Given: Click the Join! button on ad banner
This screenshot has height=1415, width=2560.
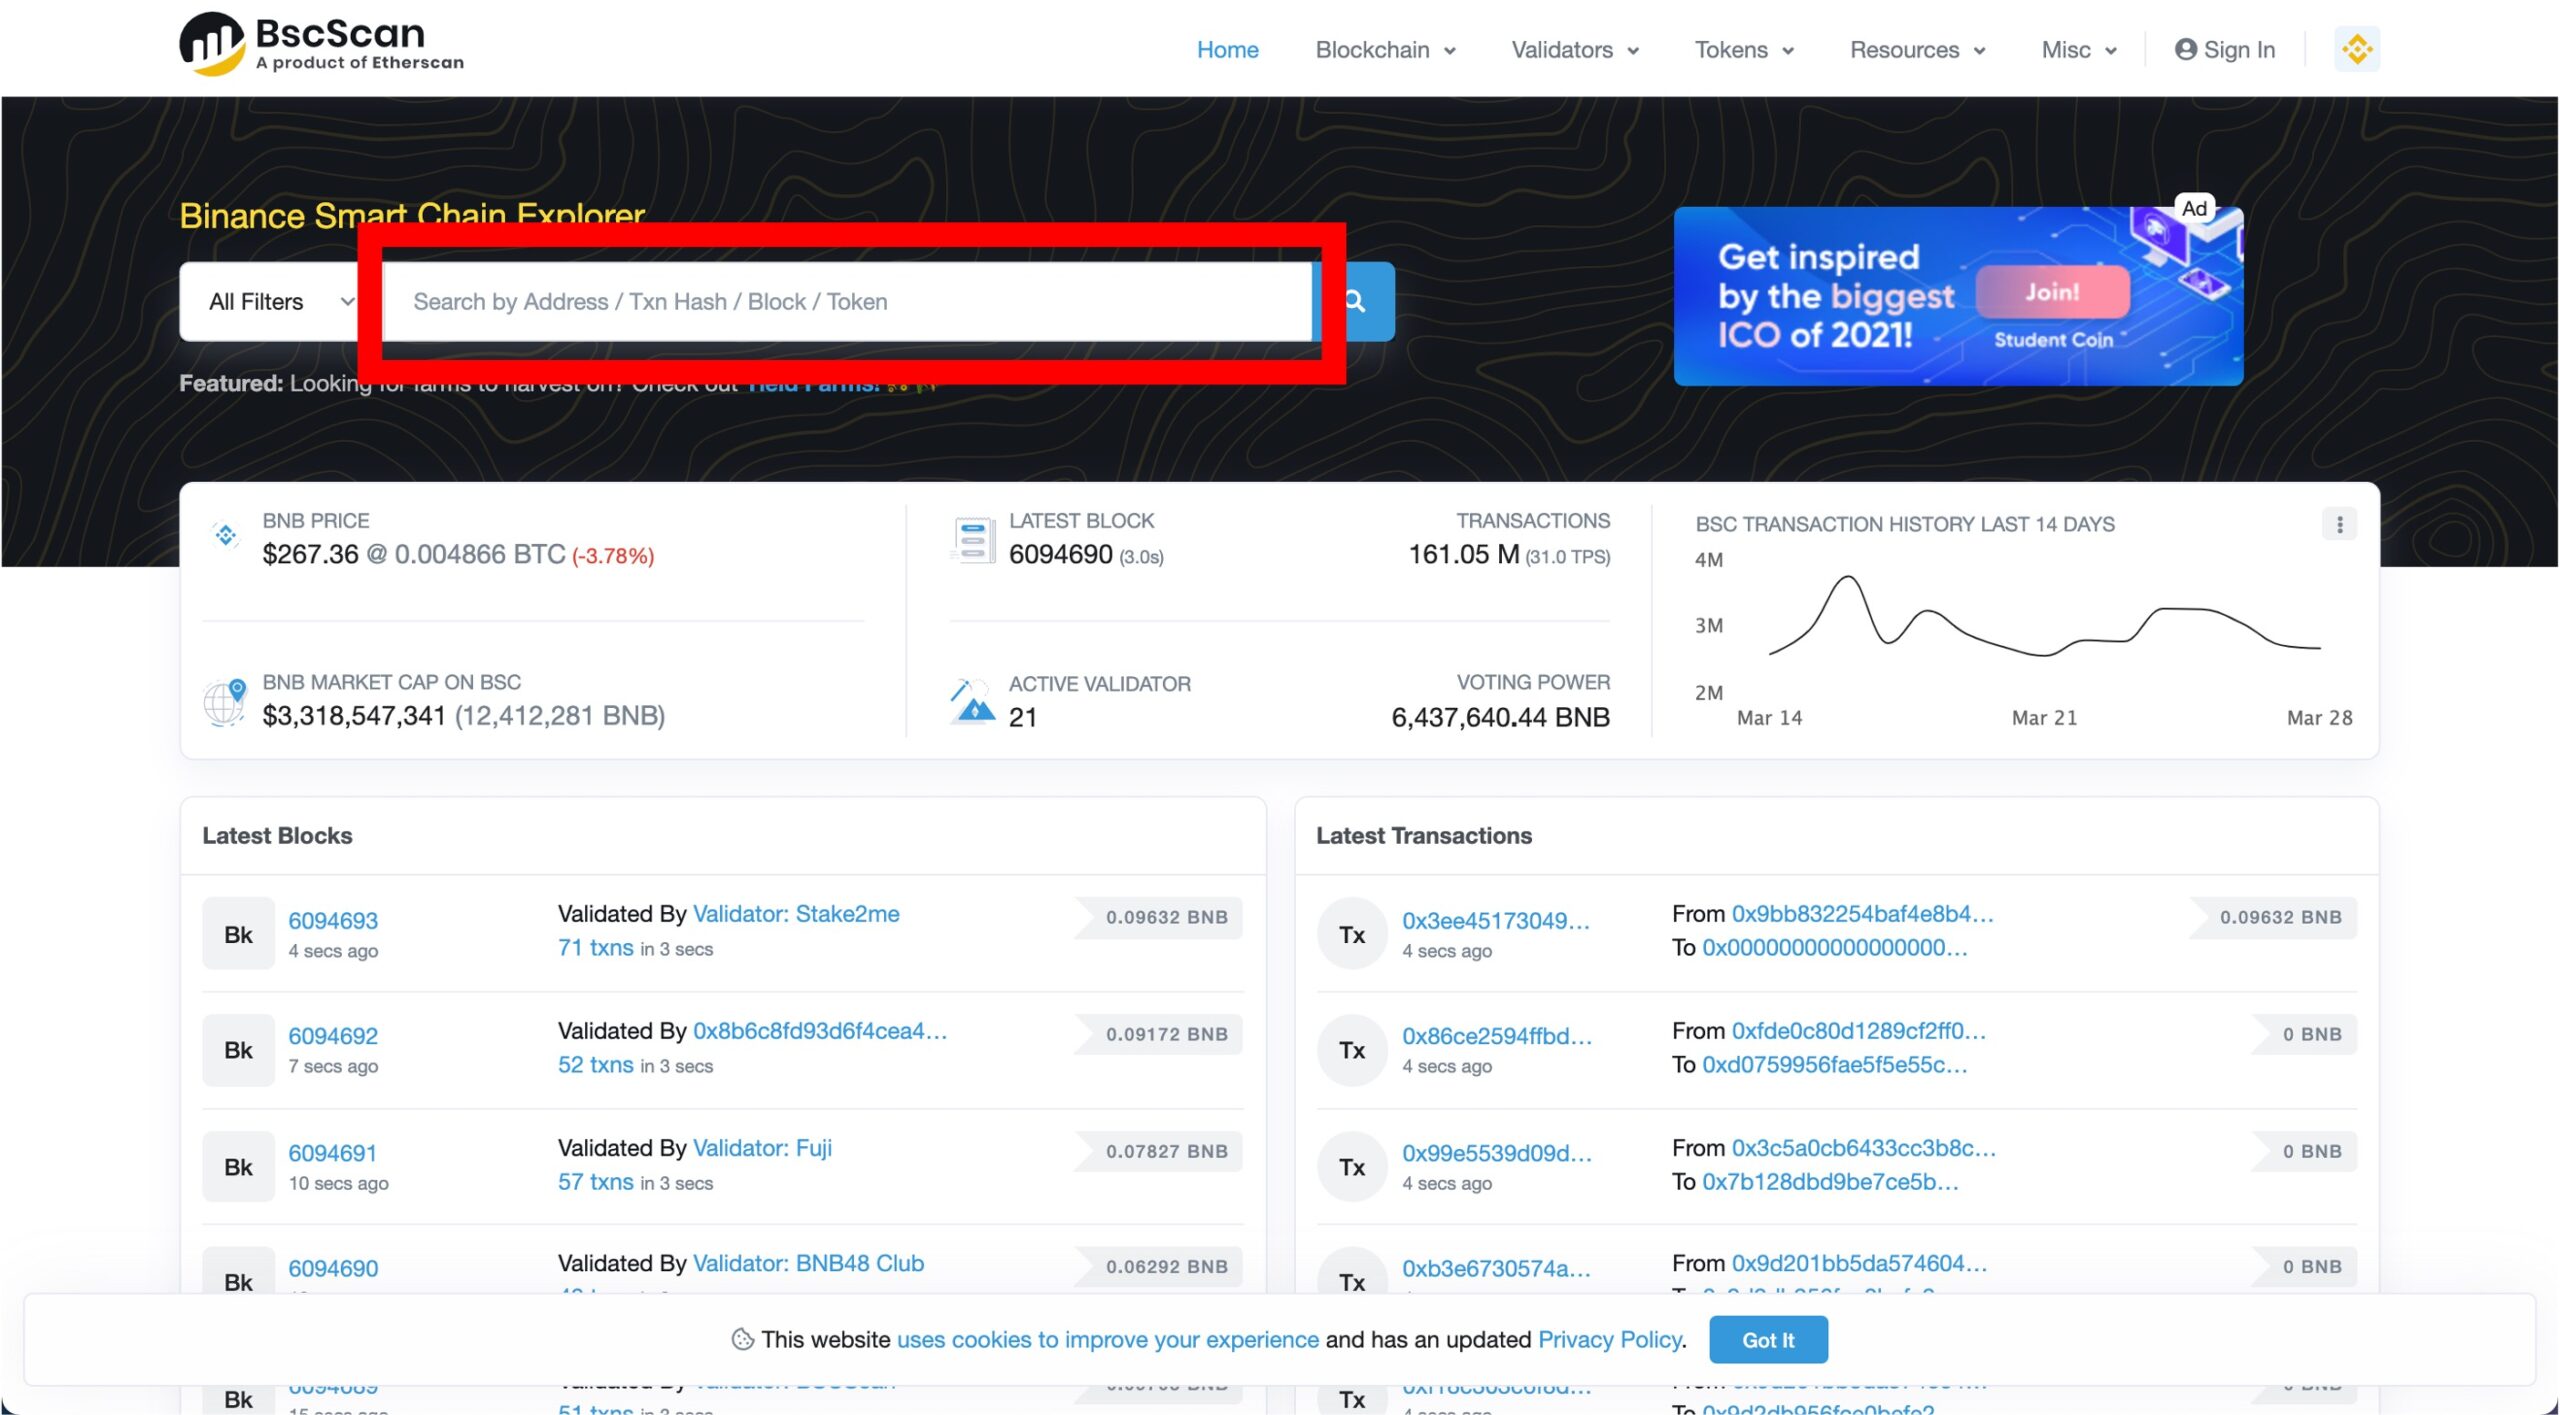Looking at the screenshot, I should (2051, 292).
